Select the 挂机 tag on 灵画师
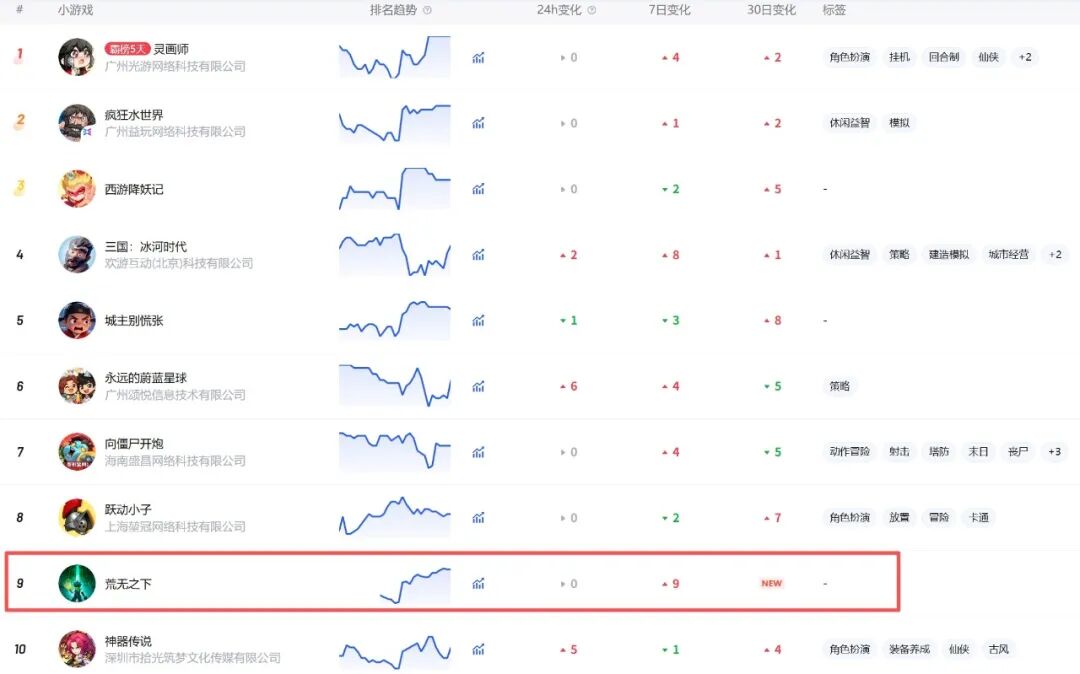The image size is (1080, 674). tap(899, 57)
